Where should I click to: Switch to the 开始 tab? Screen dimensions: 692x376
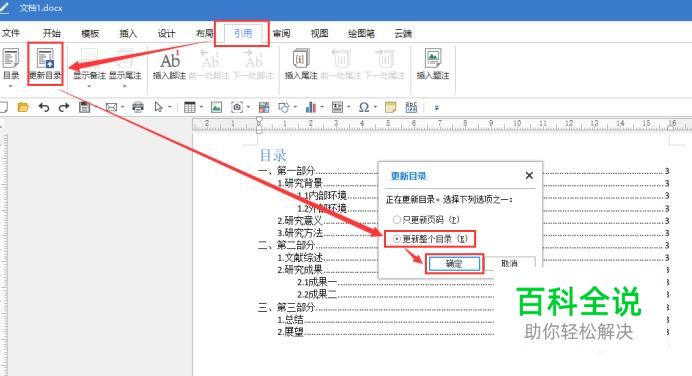pyautogui.click(x=52, y=33)
